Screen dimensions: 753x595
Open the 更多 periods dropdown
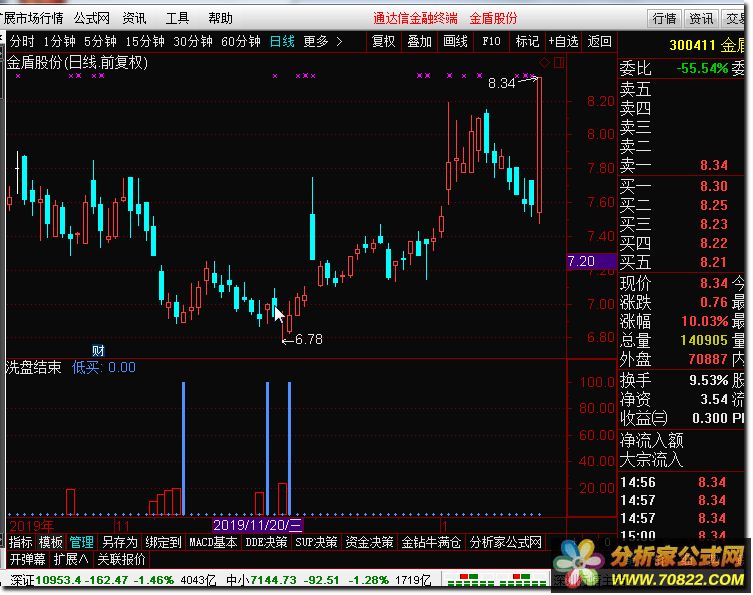click(x=316, y=42)
